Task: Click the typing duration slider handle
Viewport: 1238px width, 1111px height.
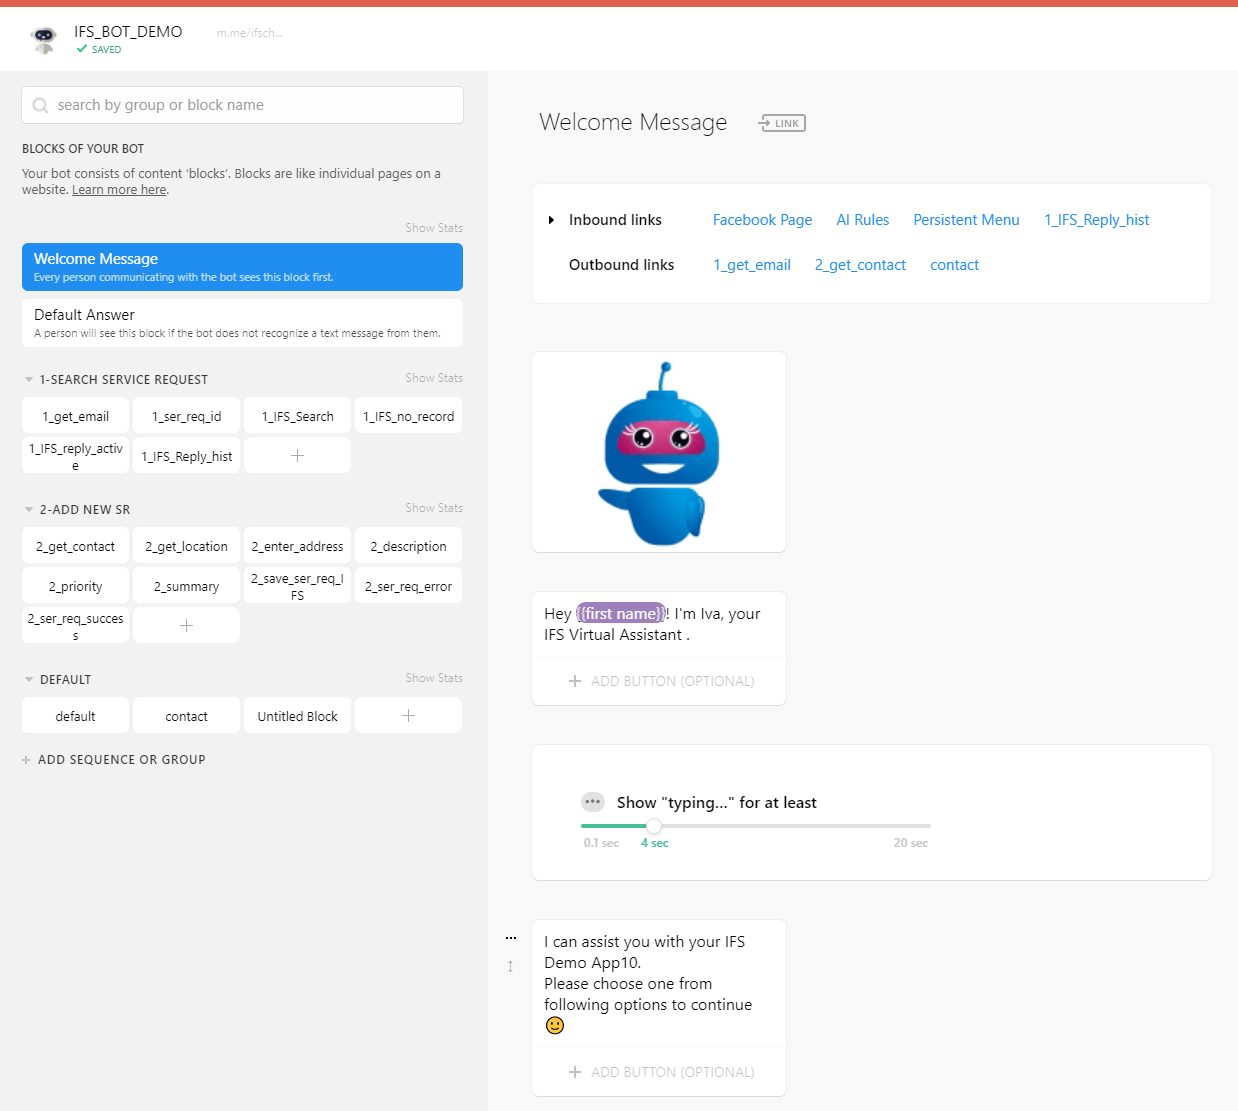Action: point(654,826)
